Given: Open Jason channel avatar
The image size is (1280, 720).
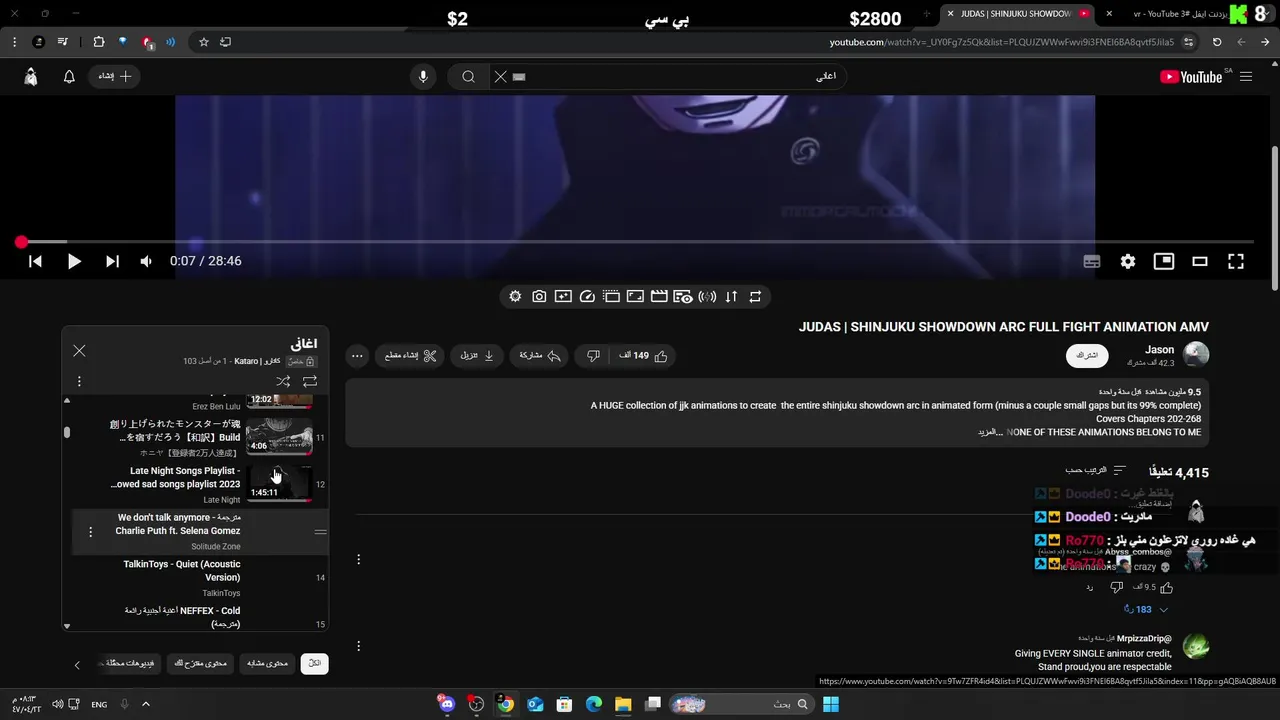Looking at the screenshot, I should 1196,355.
